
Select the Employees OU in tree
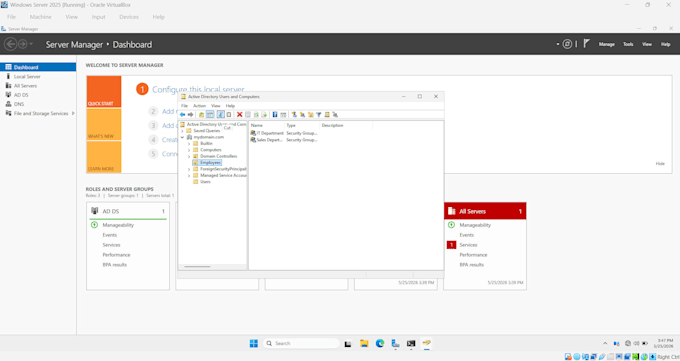click(210, 163)
